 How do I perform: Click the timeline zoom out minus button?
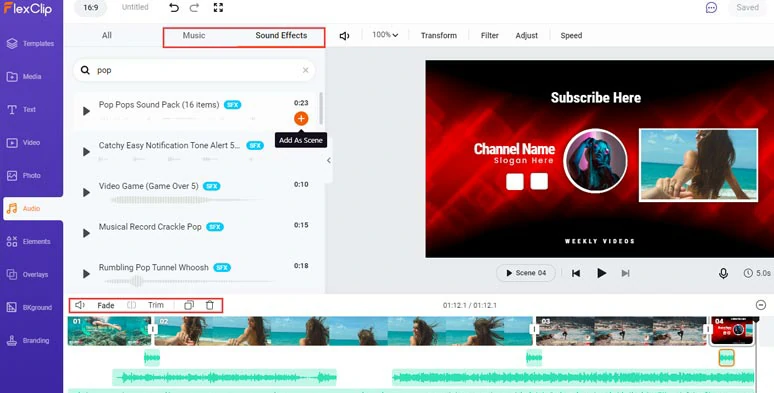pos(761,305)
